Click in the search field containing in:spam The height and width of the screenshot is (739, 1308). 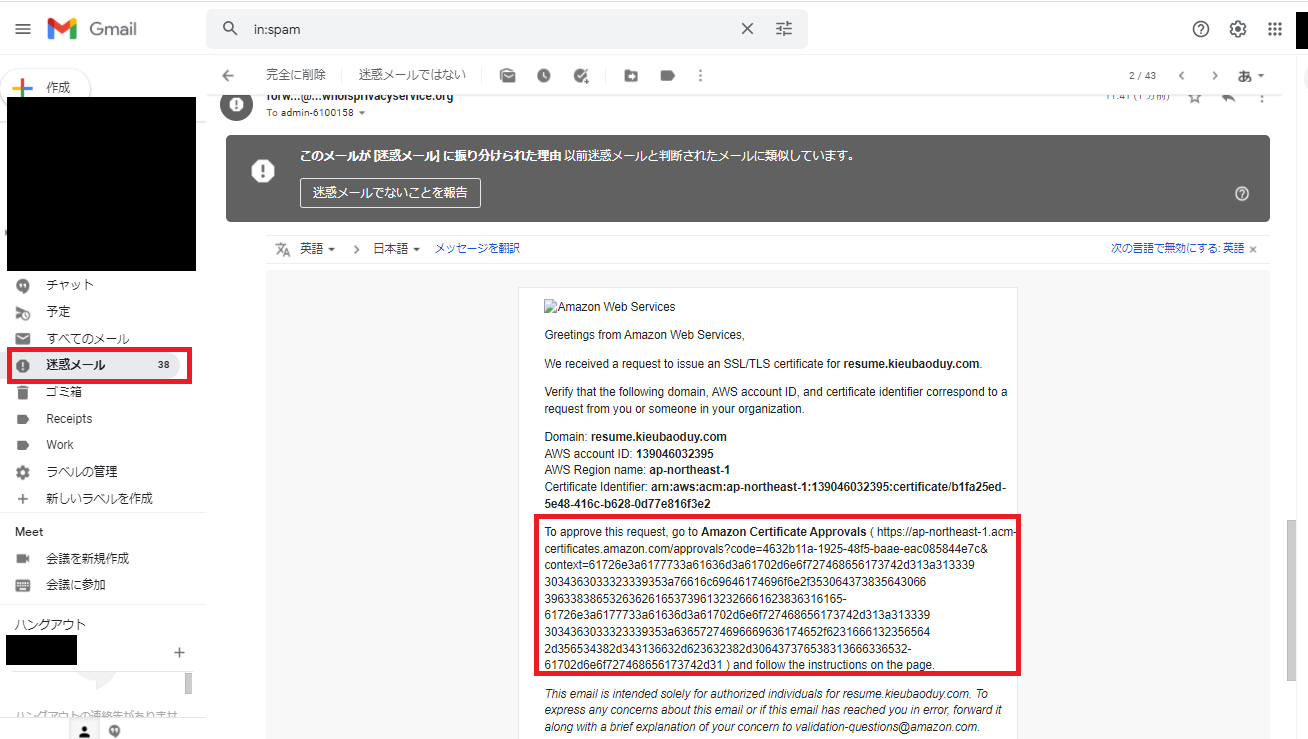(490, 29)
